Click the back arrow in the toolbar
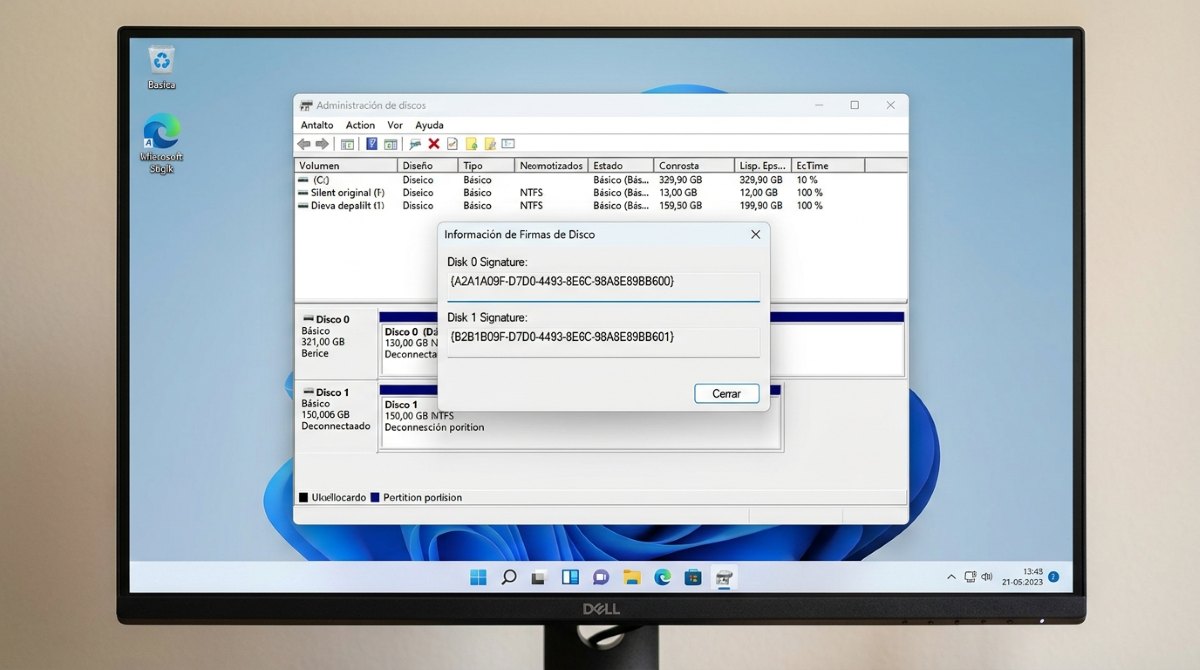The height and width of the screenshot is (670, 1200). 304,144
